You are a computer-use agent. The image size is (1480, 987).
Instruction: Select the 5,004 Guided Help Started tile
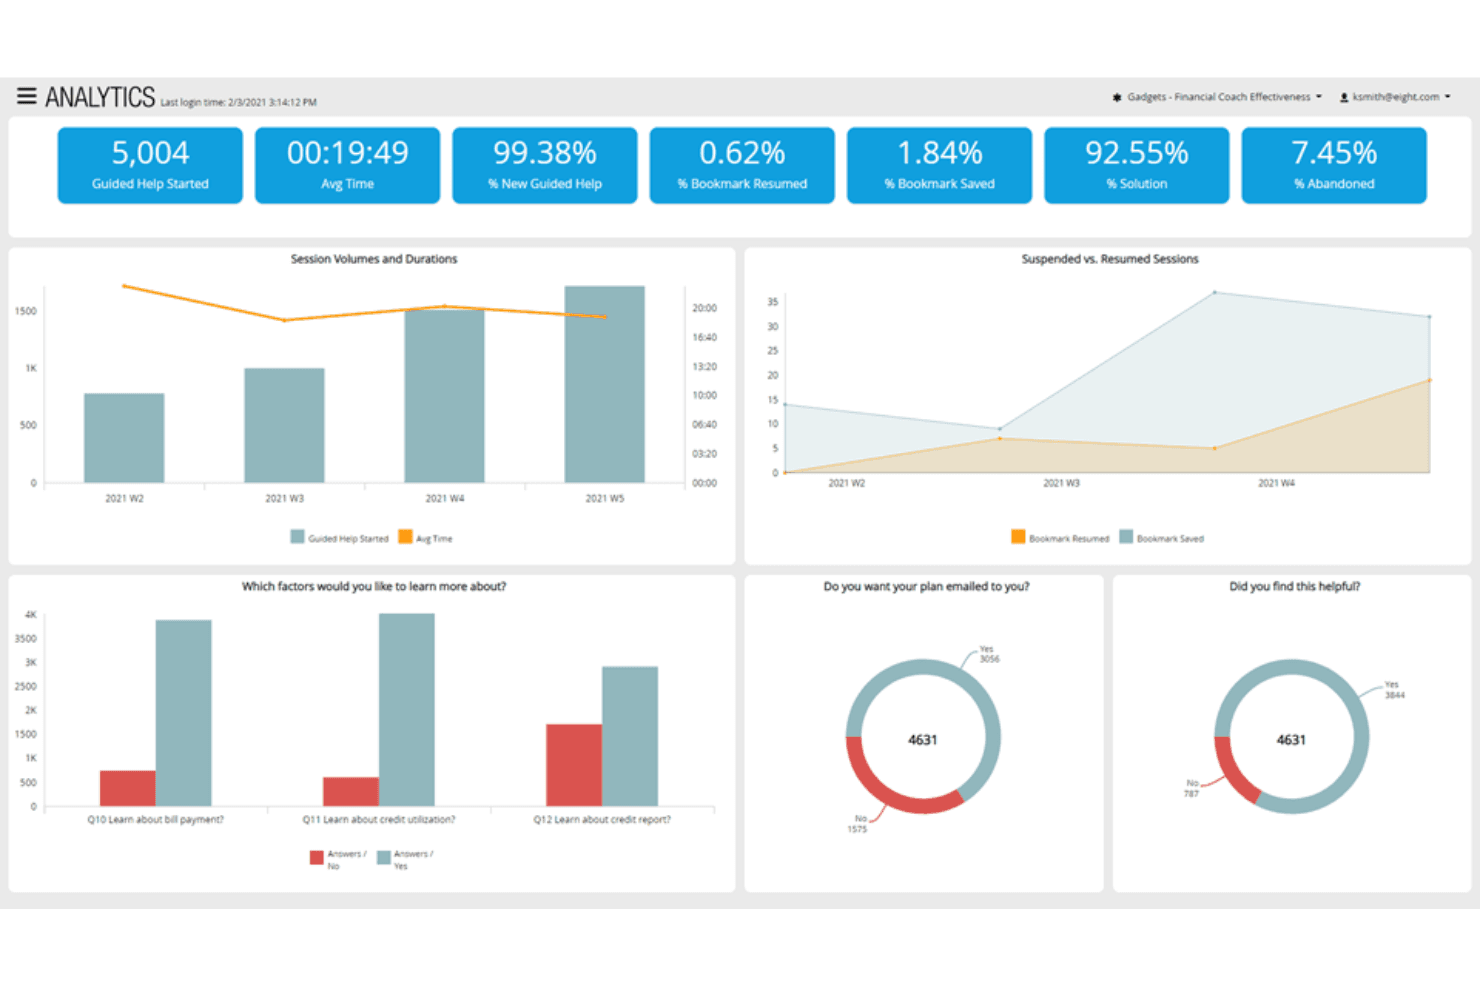pos(150,165)
